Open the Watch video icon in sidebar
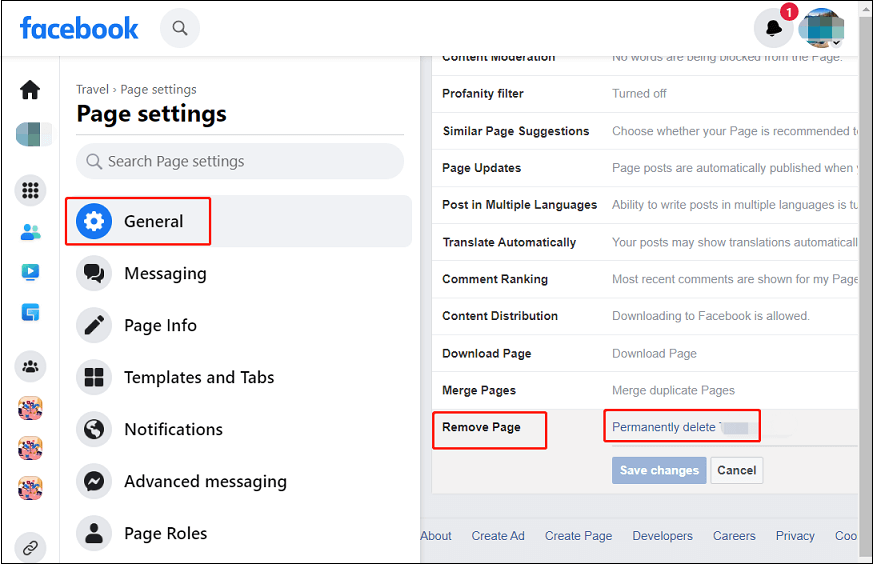The width and height of the screenshot is (873, 564). click(x=30, y=271)
